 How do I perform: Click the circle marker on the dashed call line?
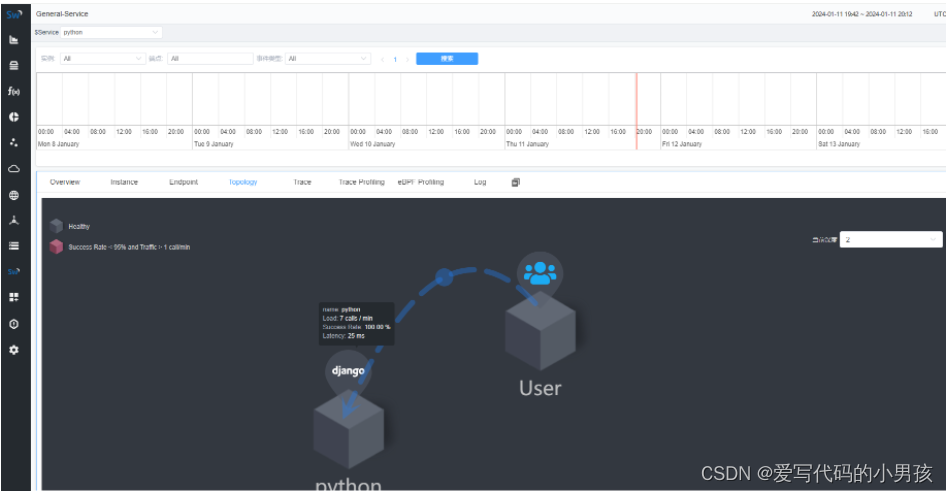point(444,277)
